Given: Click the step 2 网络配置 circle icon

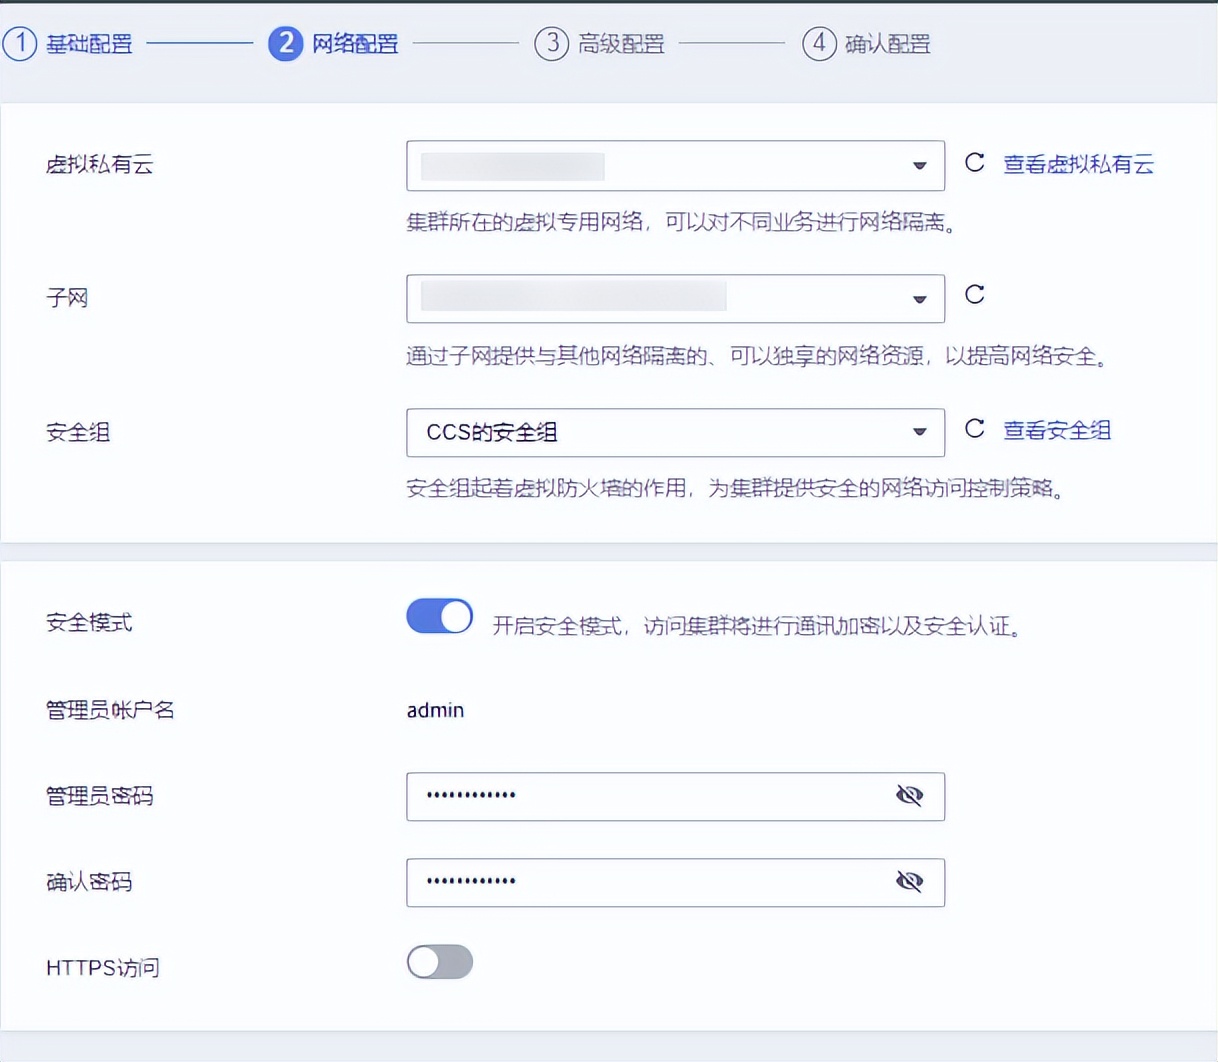Looking at the screenshot, I should pos(286,44).
